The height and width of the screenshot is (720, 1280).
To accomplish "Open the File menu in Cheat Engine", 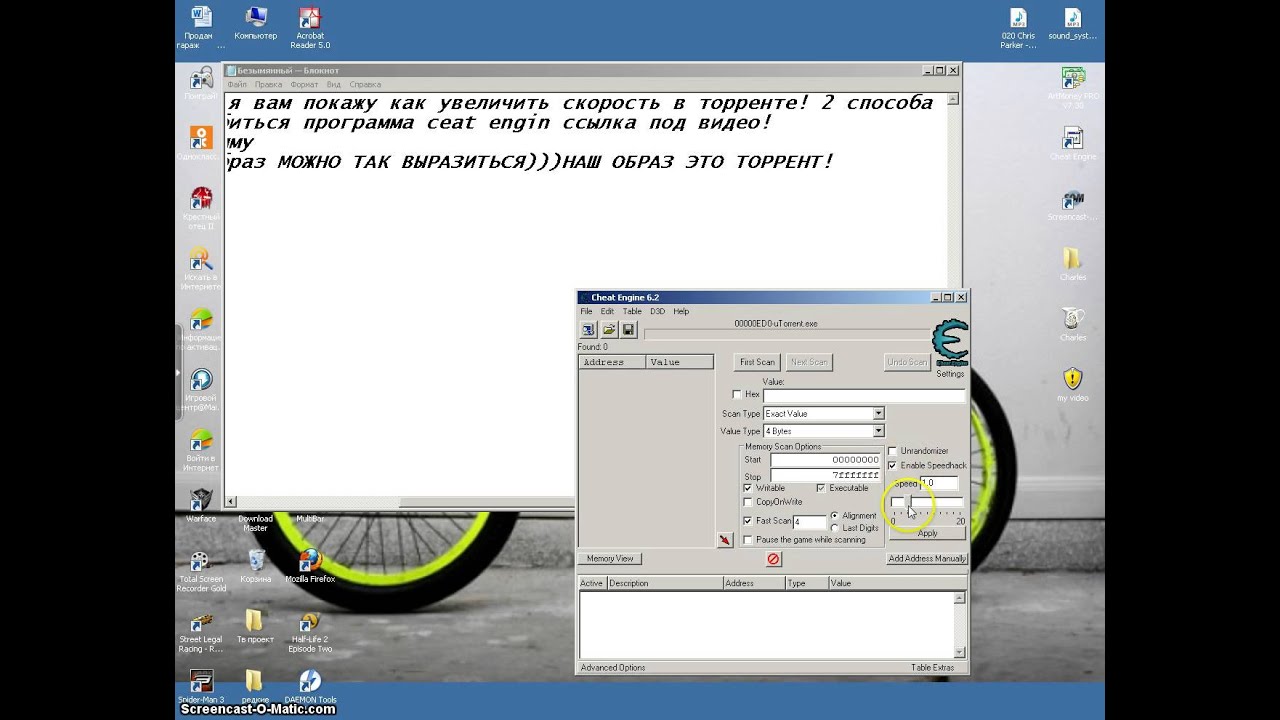I will [x=587, y=312].
